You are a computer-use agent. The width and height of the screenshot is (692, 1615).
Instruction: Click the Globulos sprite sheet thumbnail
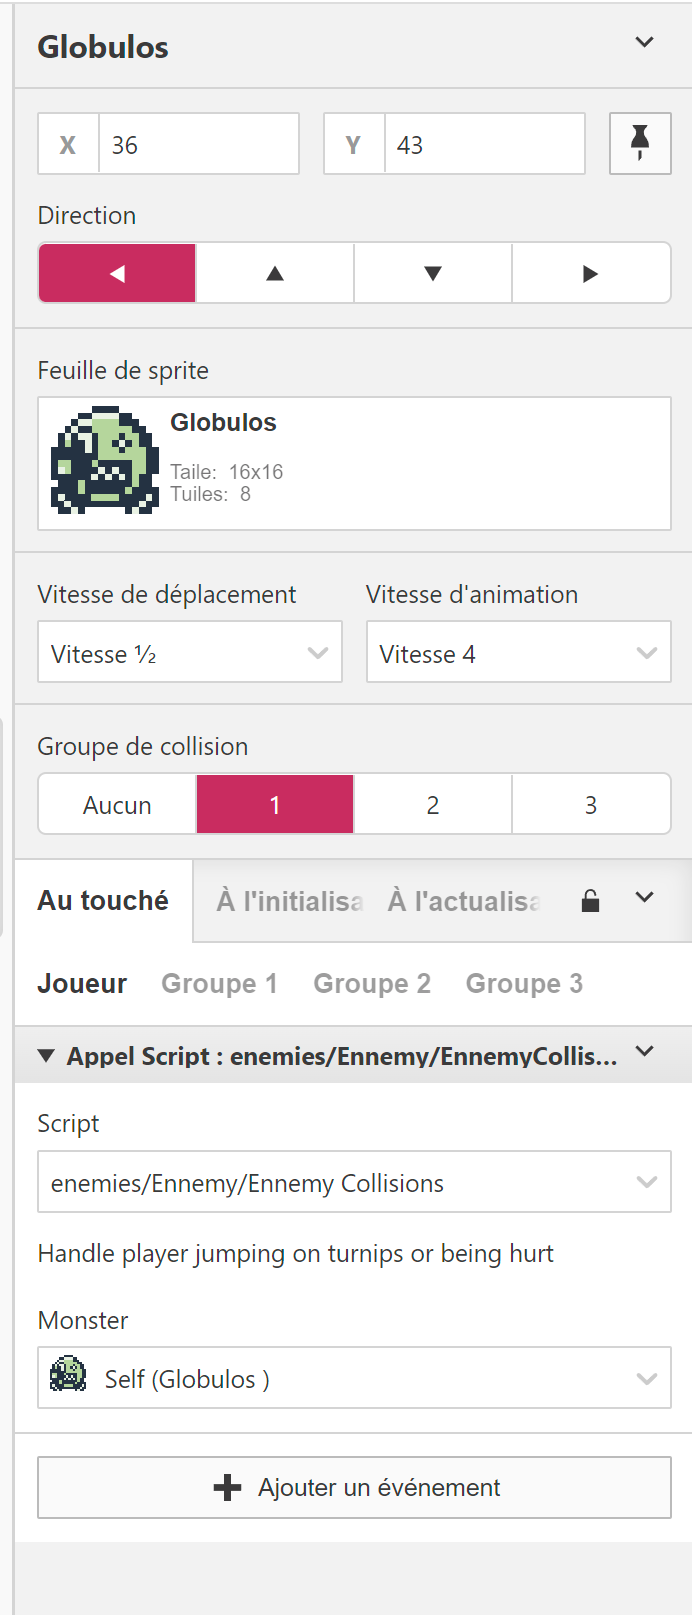click(105, 460)
